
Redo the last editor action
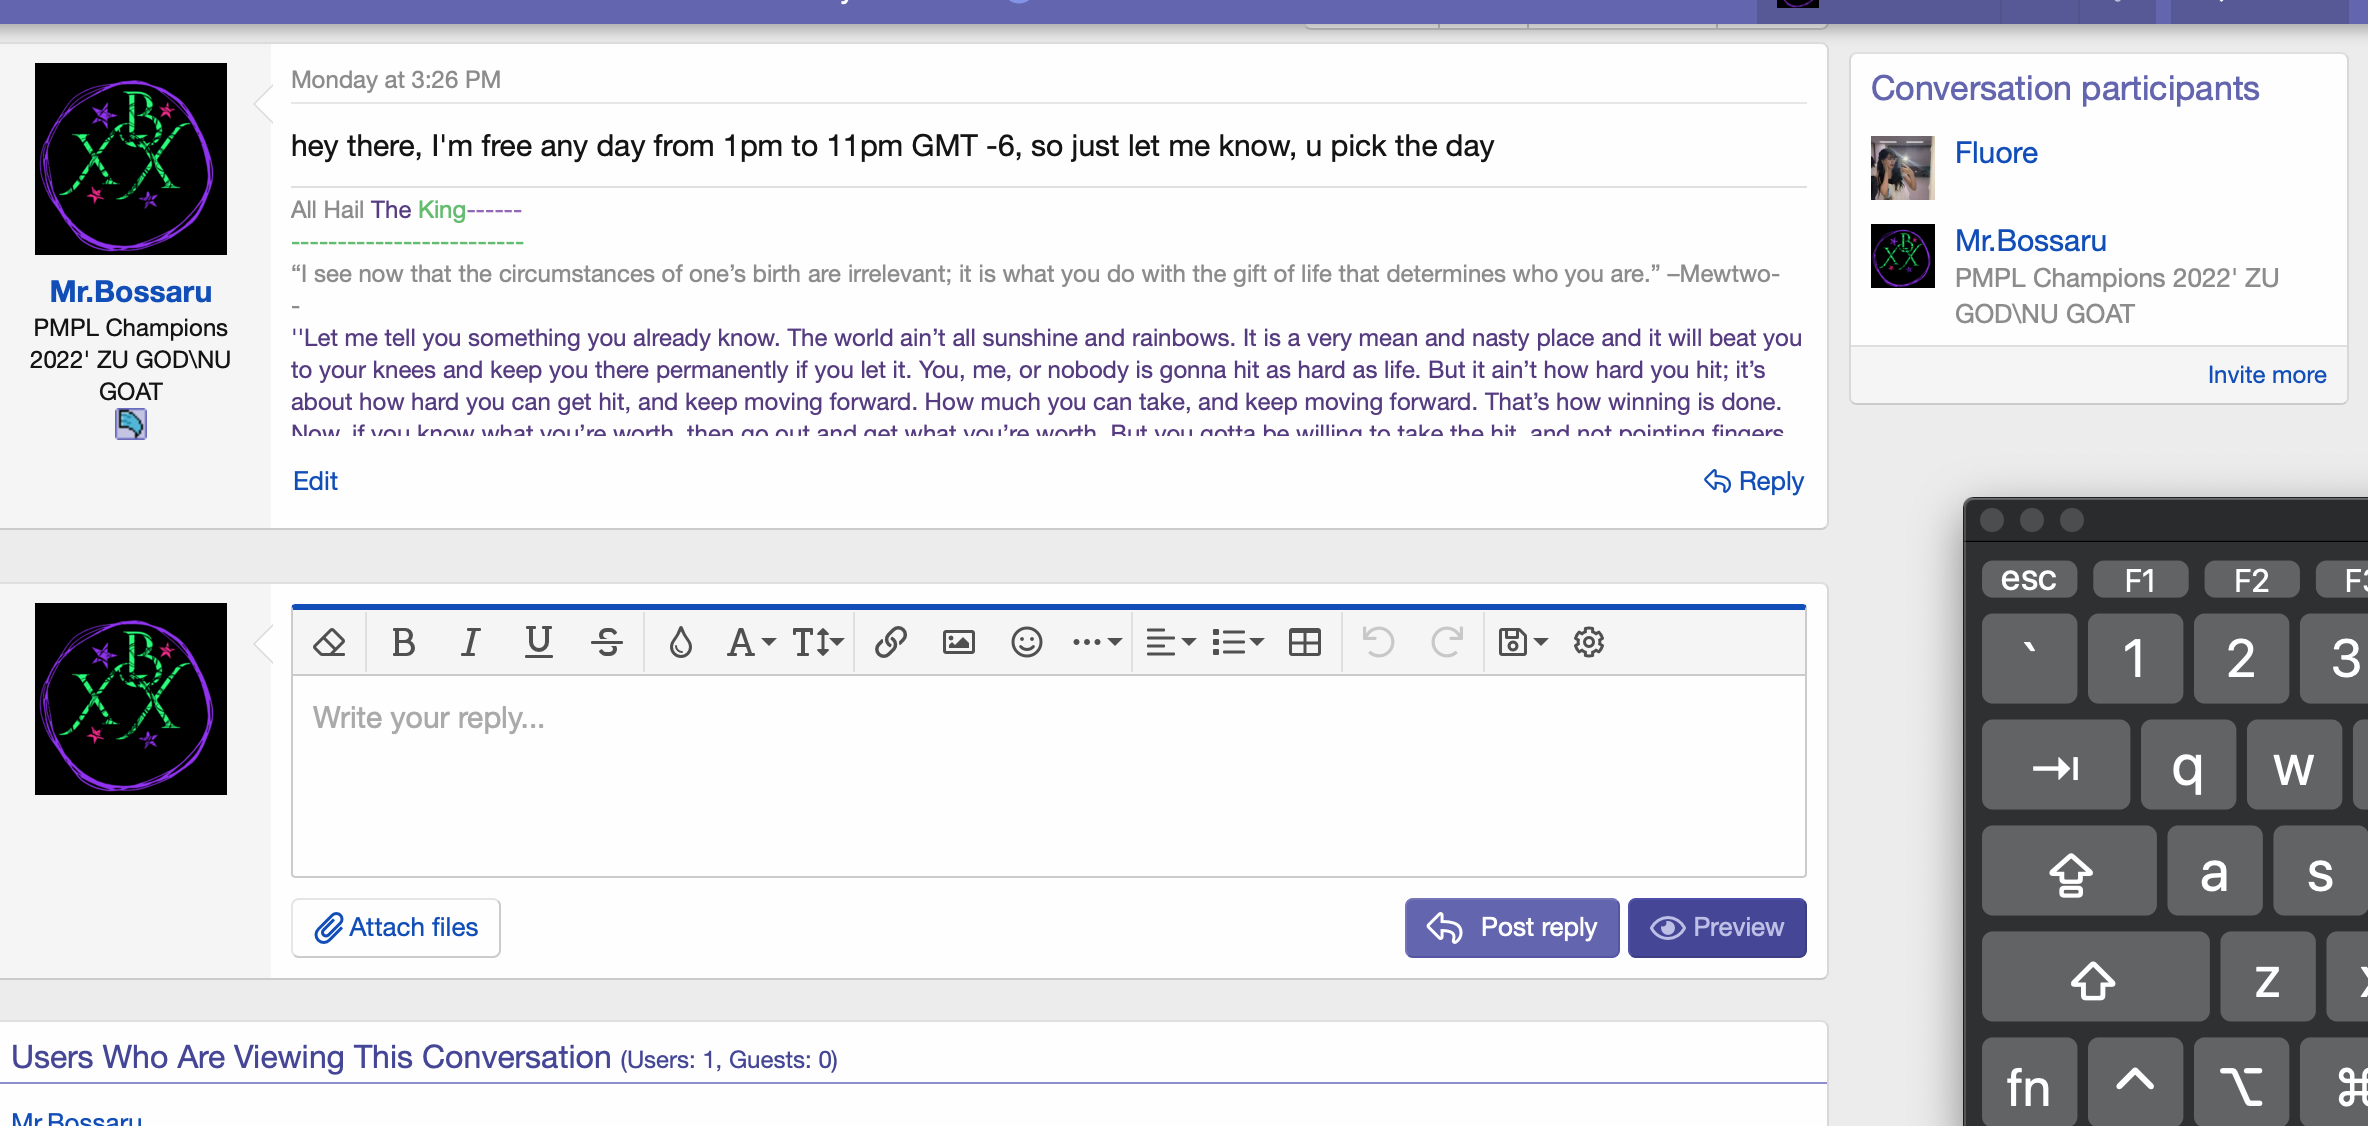click(x=1448, y=642)
